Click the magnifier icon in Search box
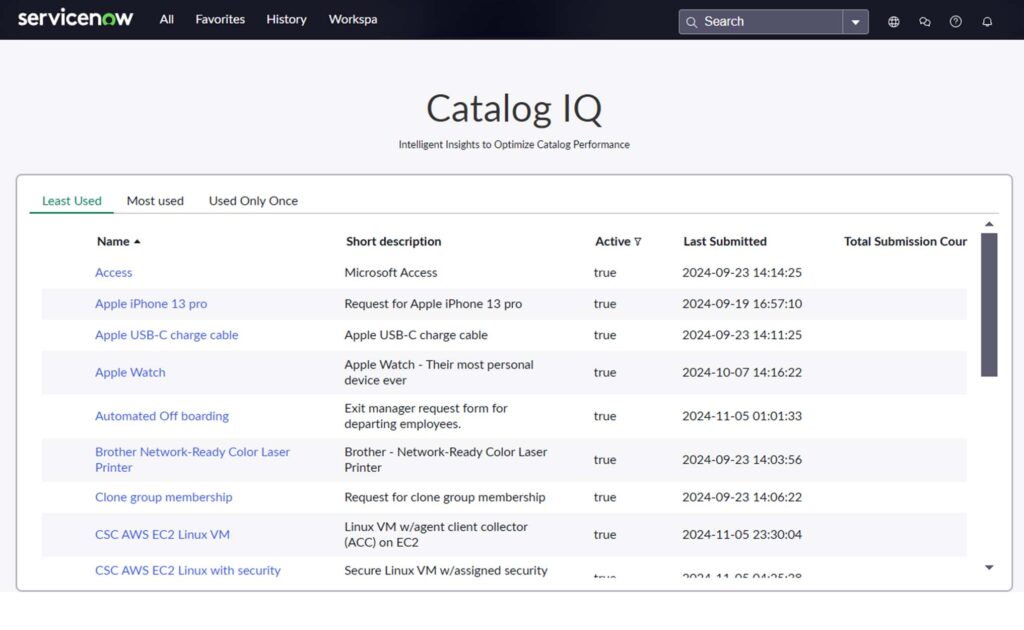 (691, 22)
